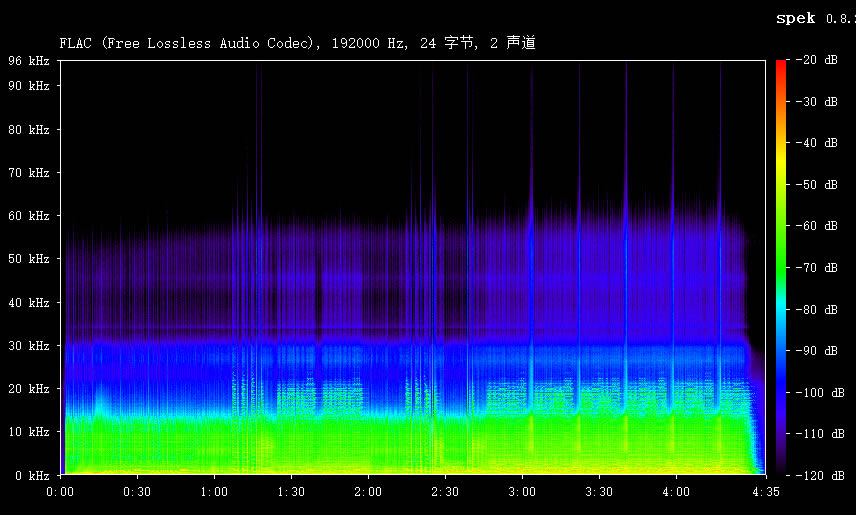Click the 0 kHz frequency axis label

point(32,475)
